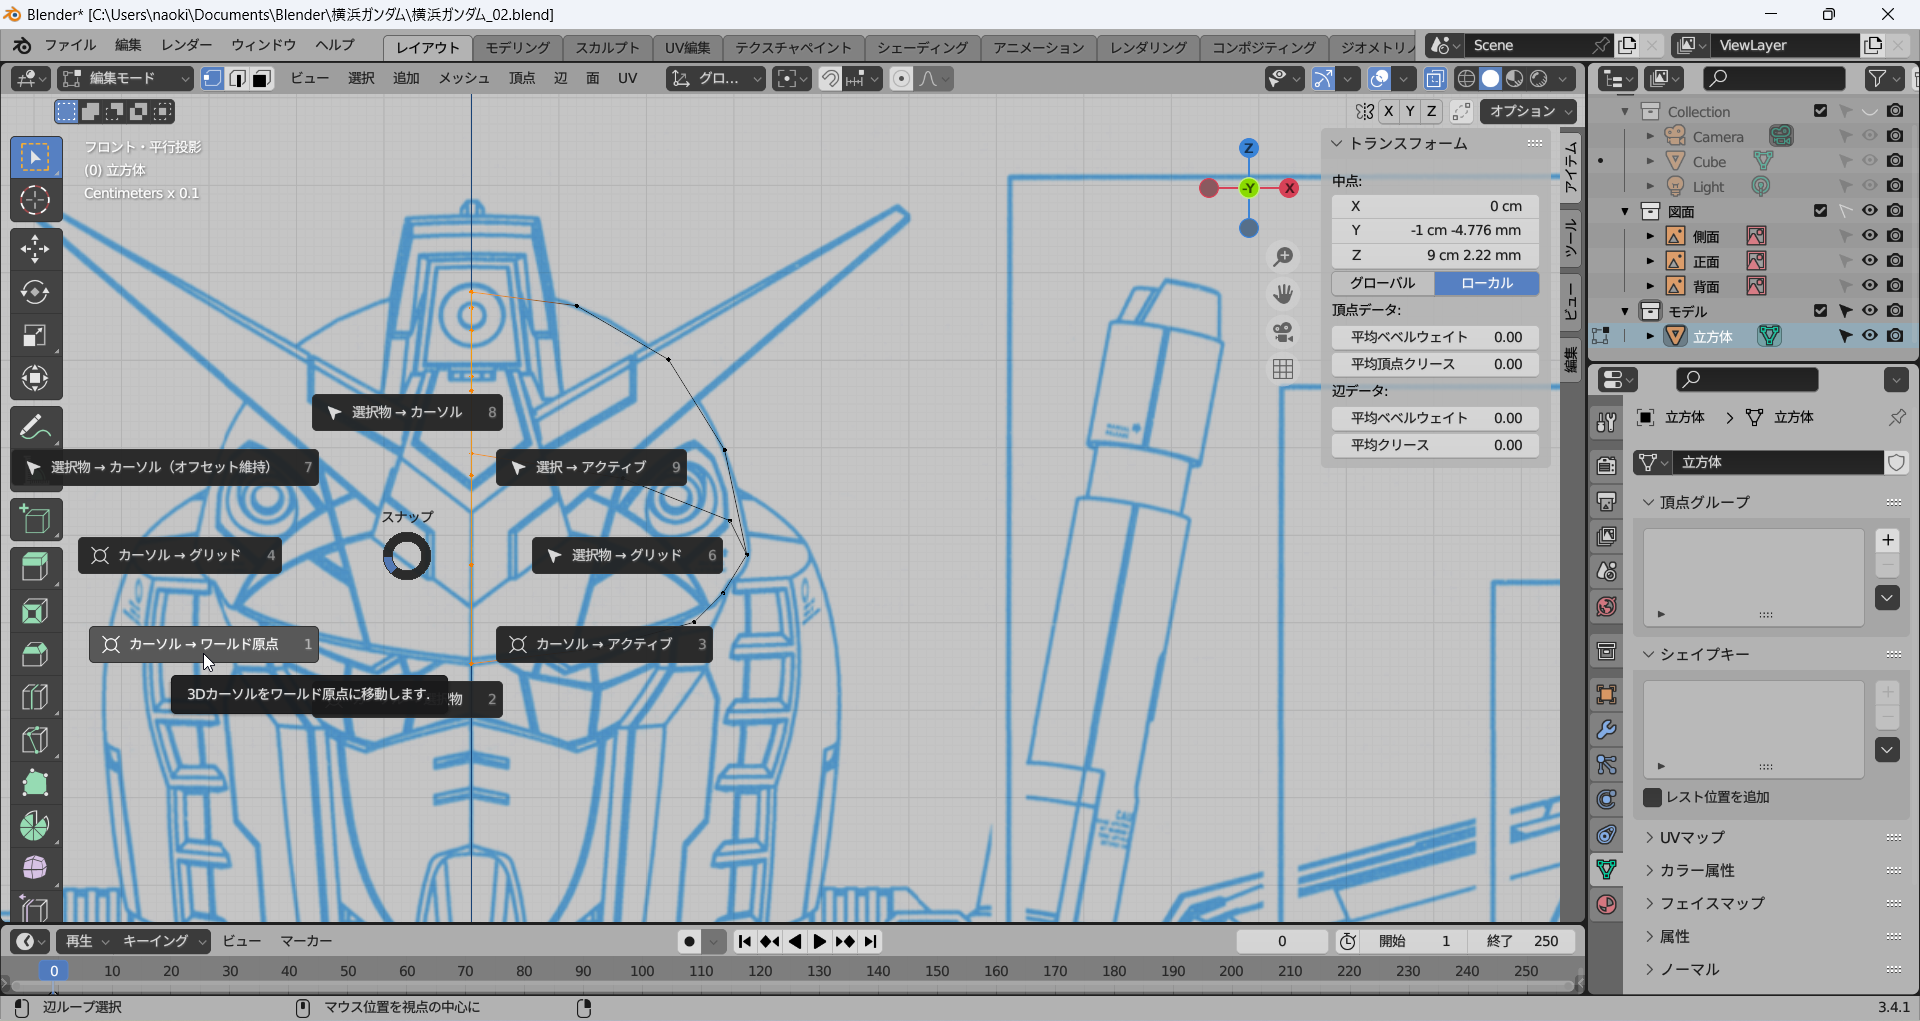Select the Annotate pencil tool
1920x1021 pixels.
tap(35, 428)
